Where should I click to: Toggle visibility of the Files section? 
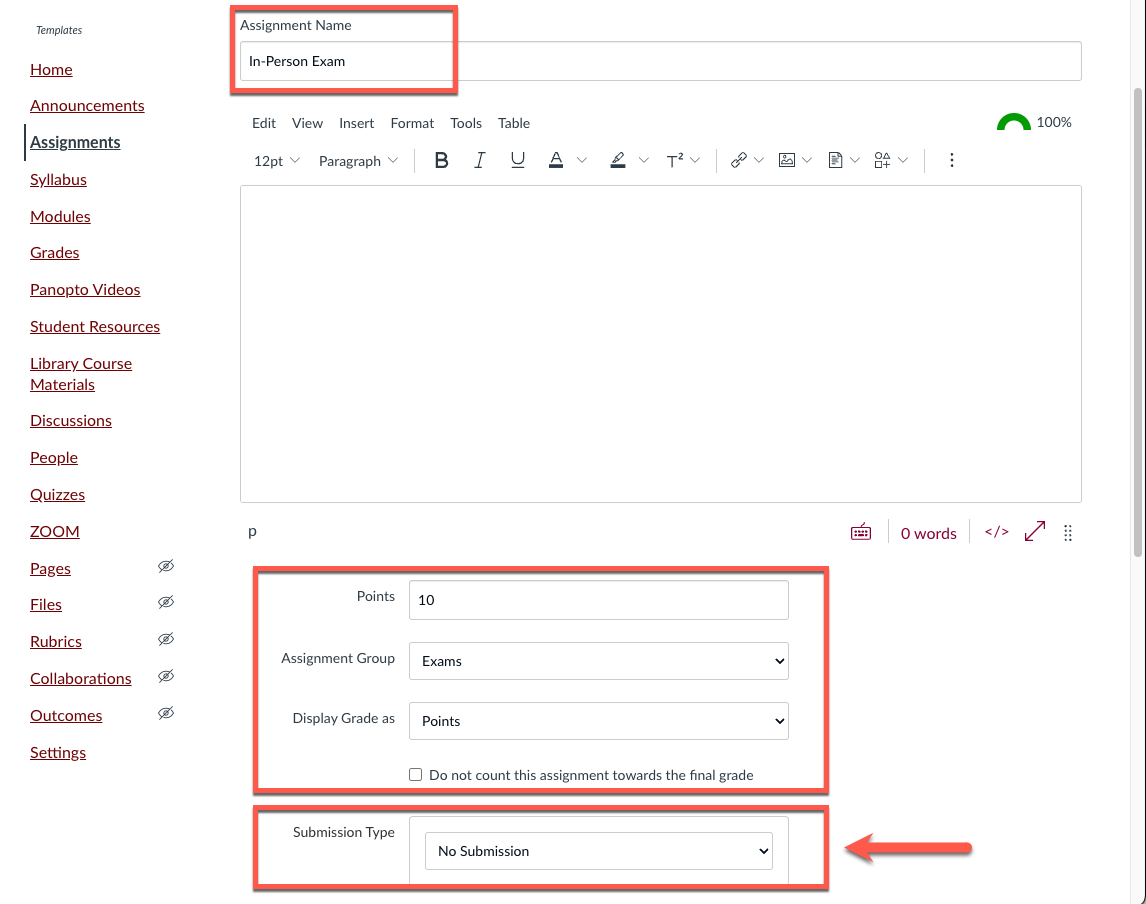(x=166, y=602)
